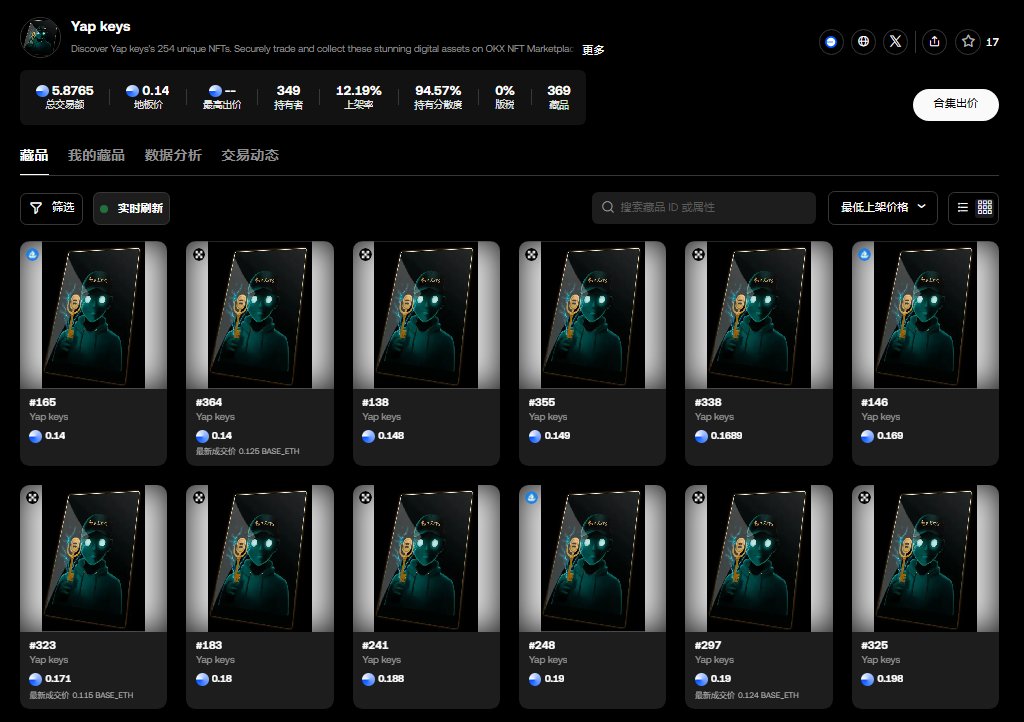Open the NFT #323 card image

pos(93,558)
